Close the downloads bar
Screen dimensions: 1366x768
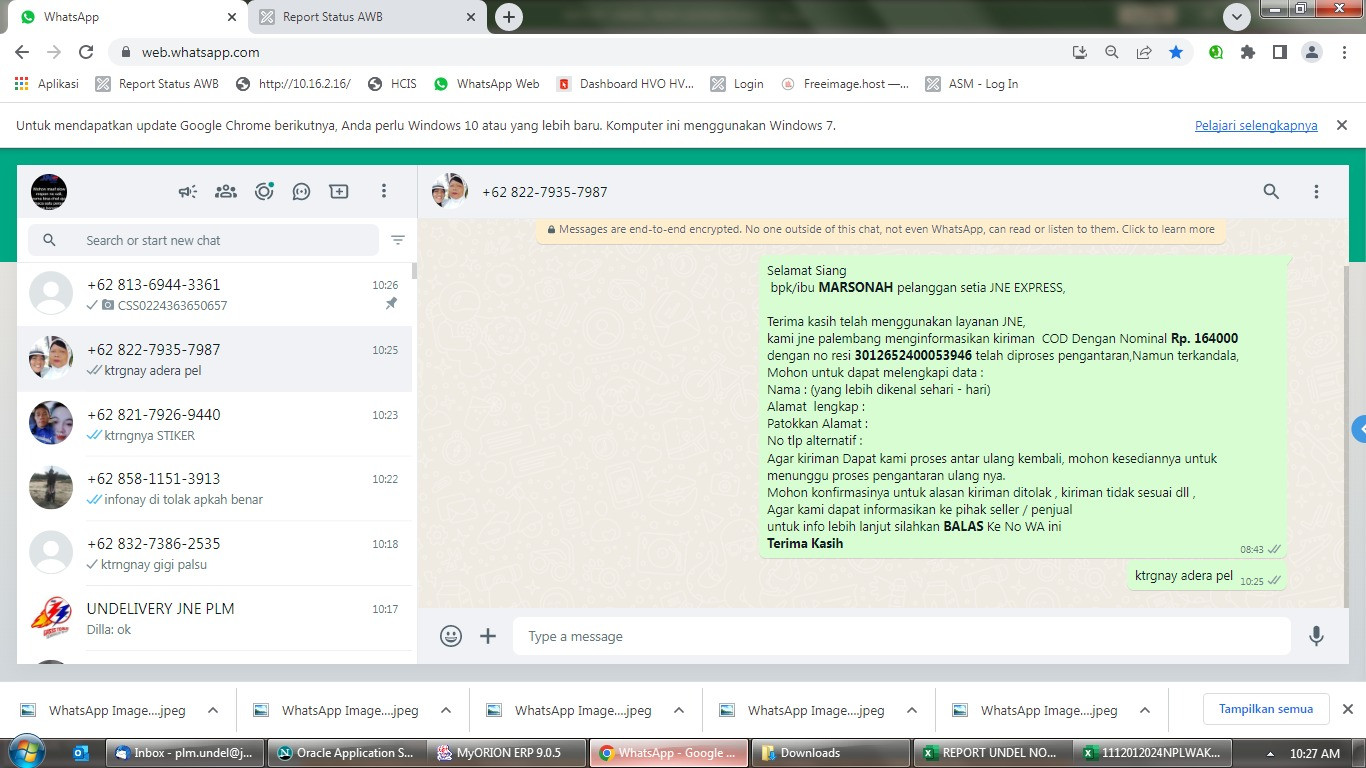coord(1347,709)
